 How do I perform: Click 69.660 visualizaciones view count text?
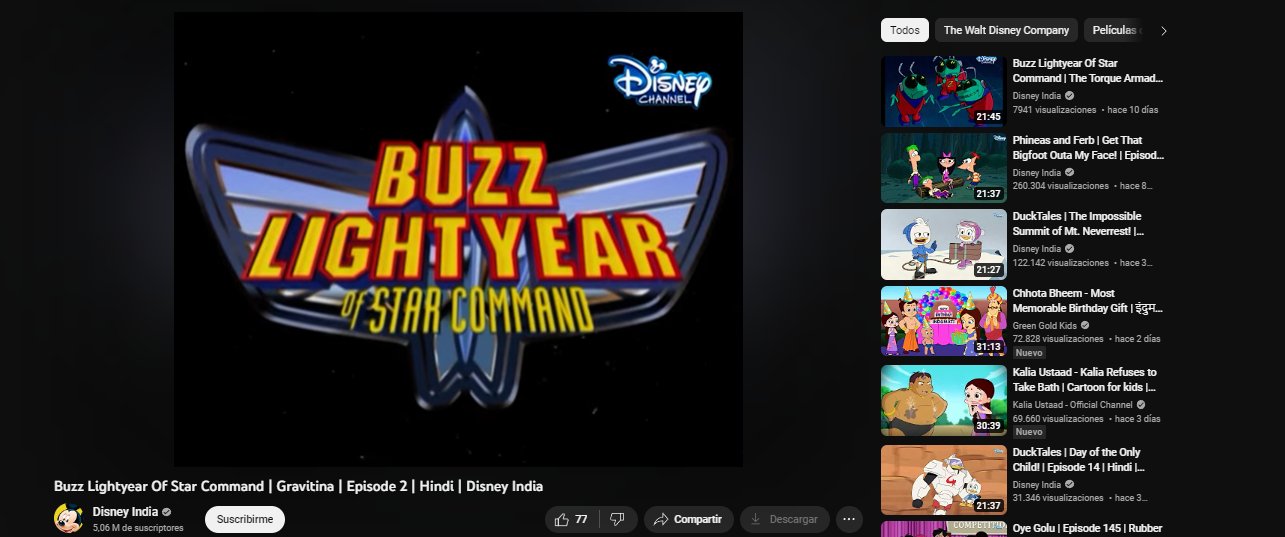tap(1057, 419)
